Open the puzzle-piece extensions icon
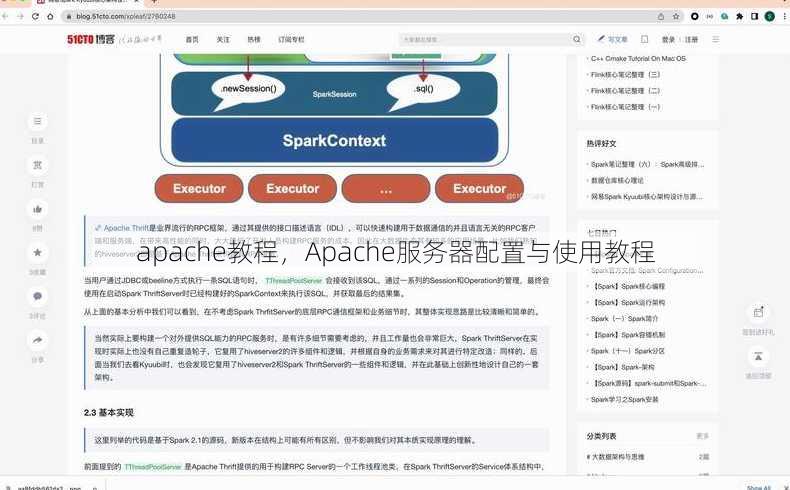Viewport: 790px width, 490px height. coord(739,16)
